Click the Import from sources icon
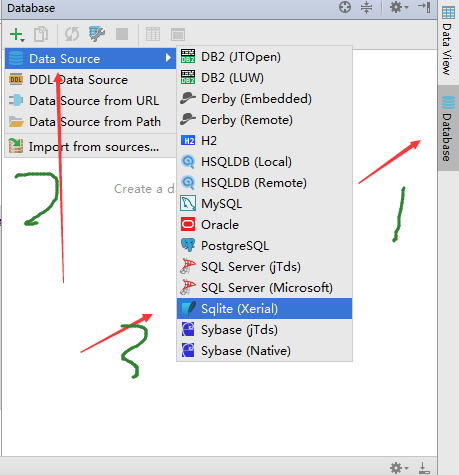 pyautogui.click(x=16, y=146)
